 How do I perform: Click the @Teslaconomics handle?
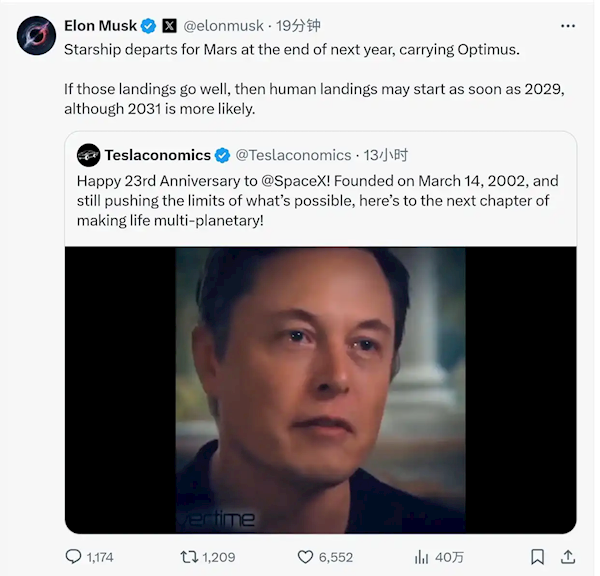(x=293, y=155)
